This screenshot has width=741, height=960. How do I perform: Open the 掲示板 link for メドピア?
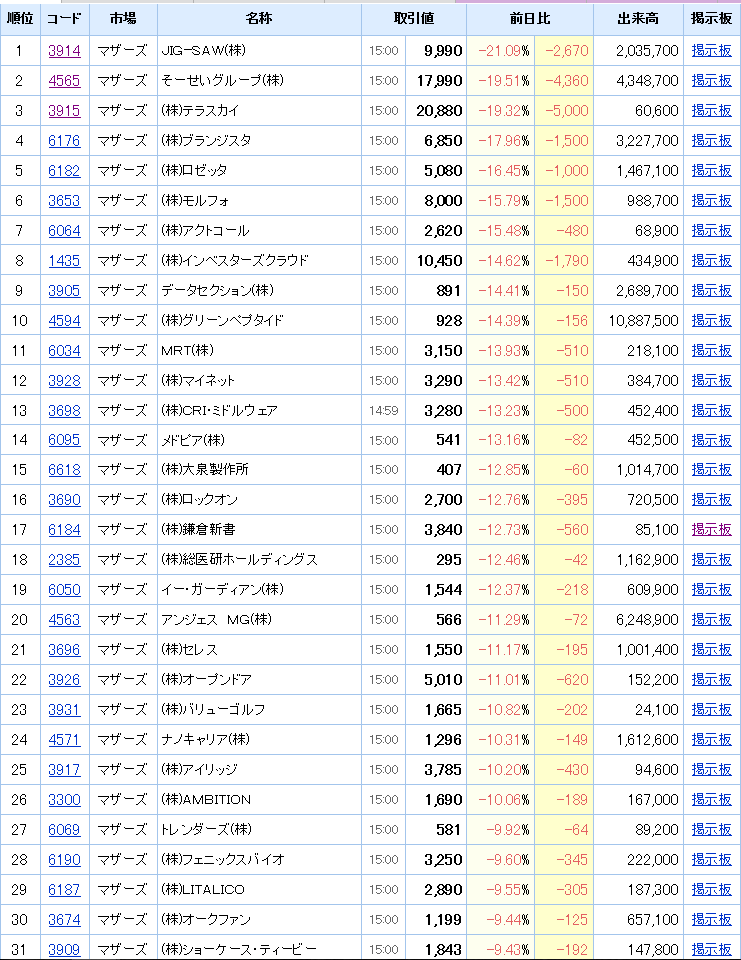tap(712, 440)
